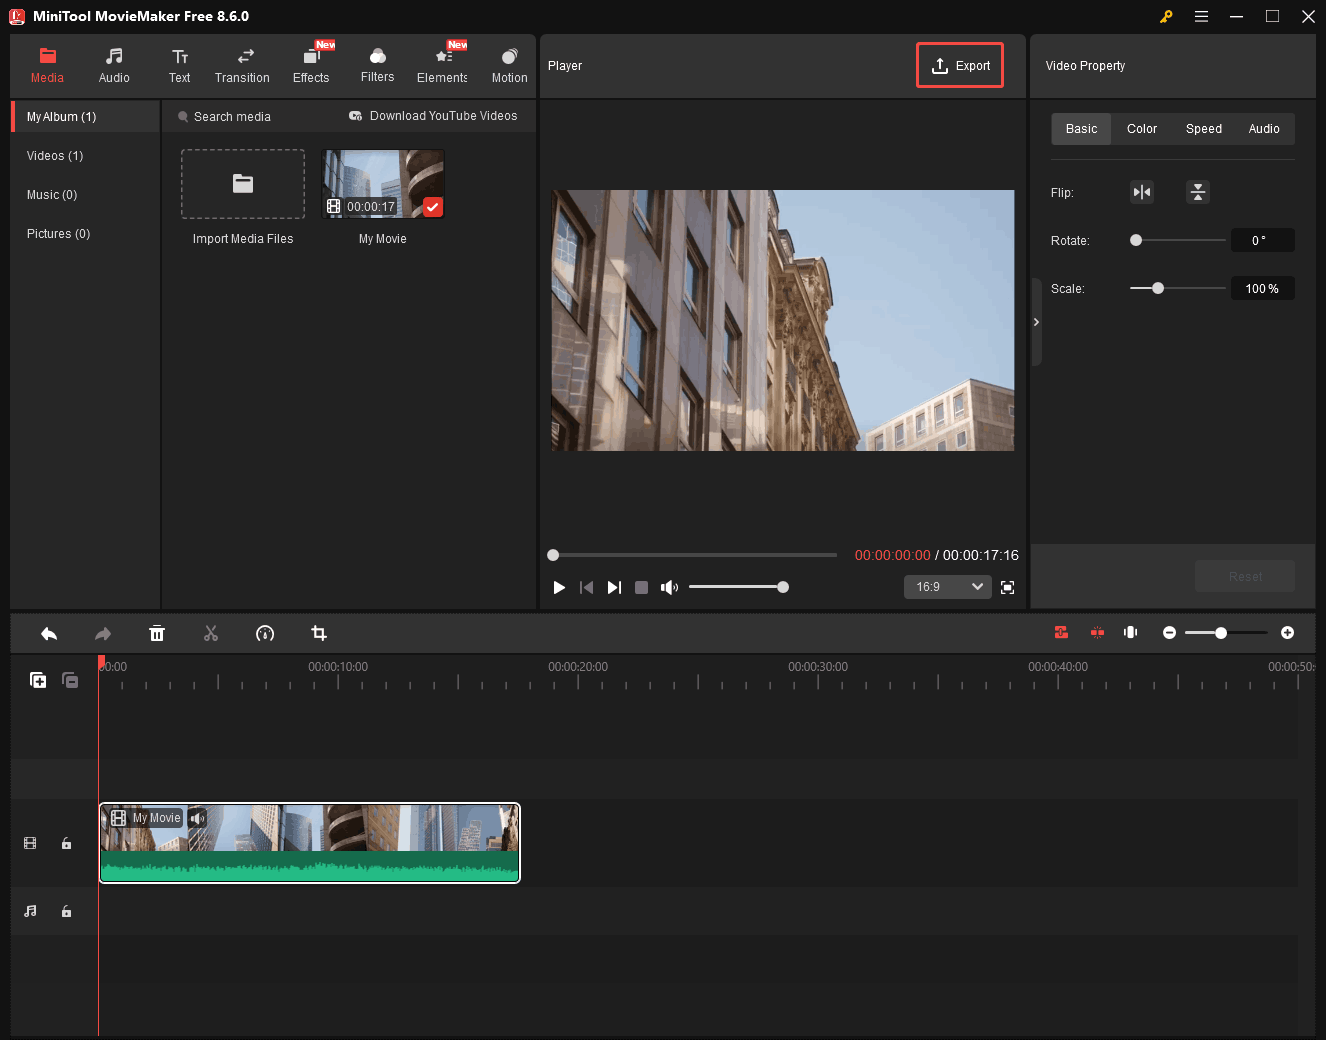Collapse the Video Property panel arrow
This screenshot has width=1326, height=1040.
(x=1036, y=322)
